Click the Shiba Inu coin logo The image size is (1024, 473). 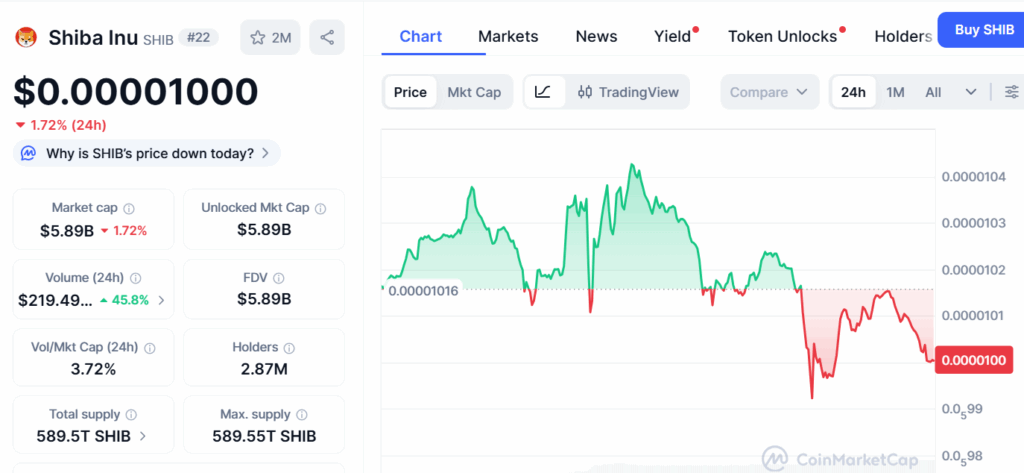26,37
